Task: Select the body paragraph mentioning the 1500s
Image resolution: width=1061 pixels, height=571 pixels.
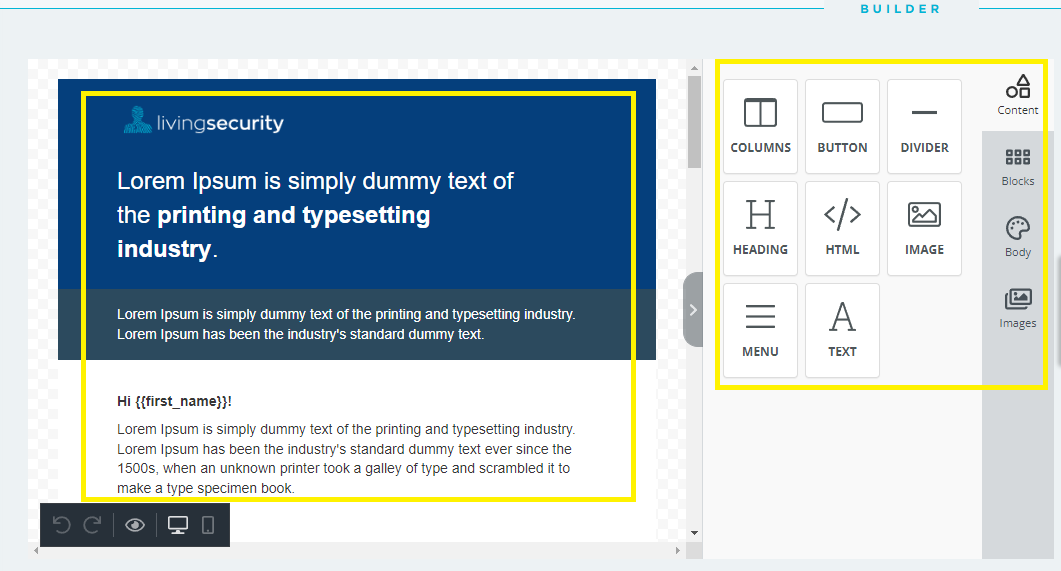Action: pyautogui.click(x=346, y=459)
